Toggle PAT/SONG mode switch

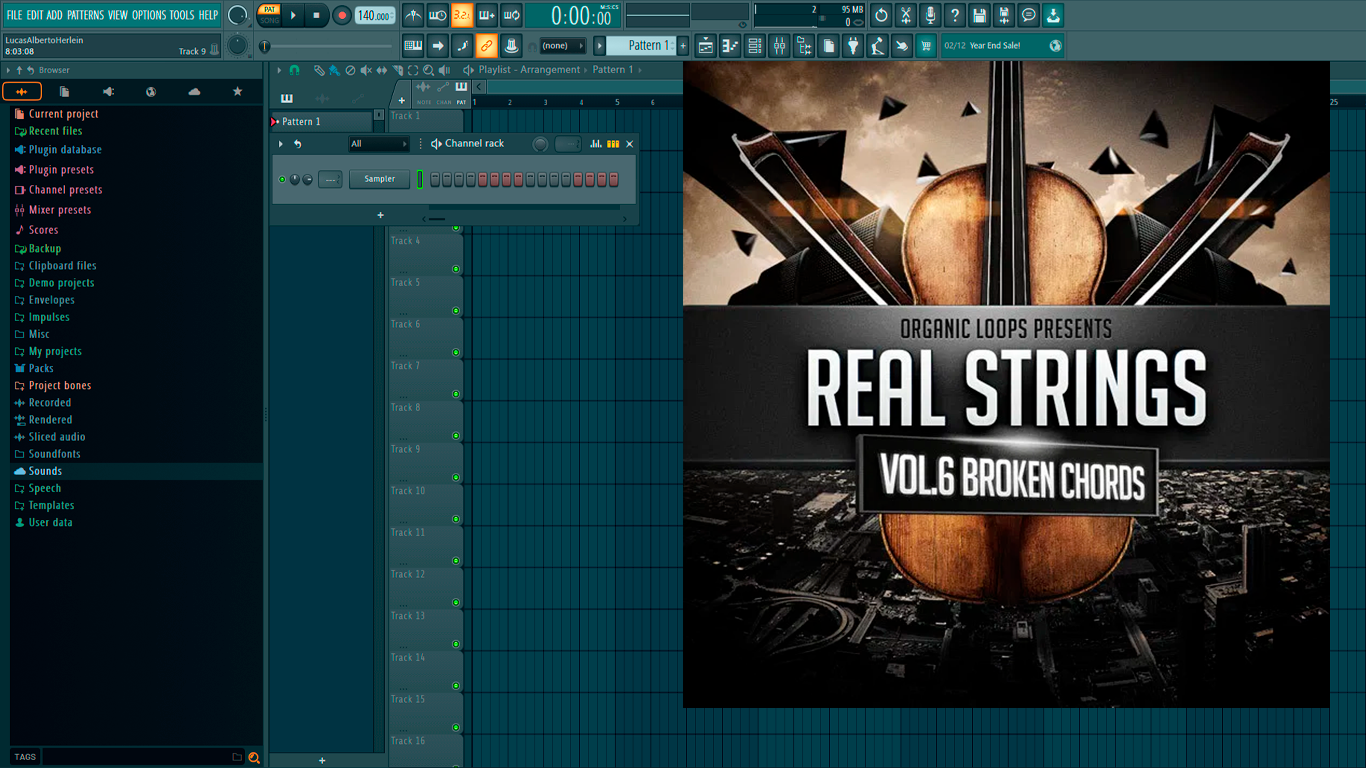pyautogui.click(x=269, y=15)
